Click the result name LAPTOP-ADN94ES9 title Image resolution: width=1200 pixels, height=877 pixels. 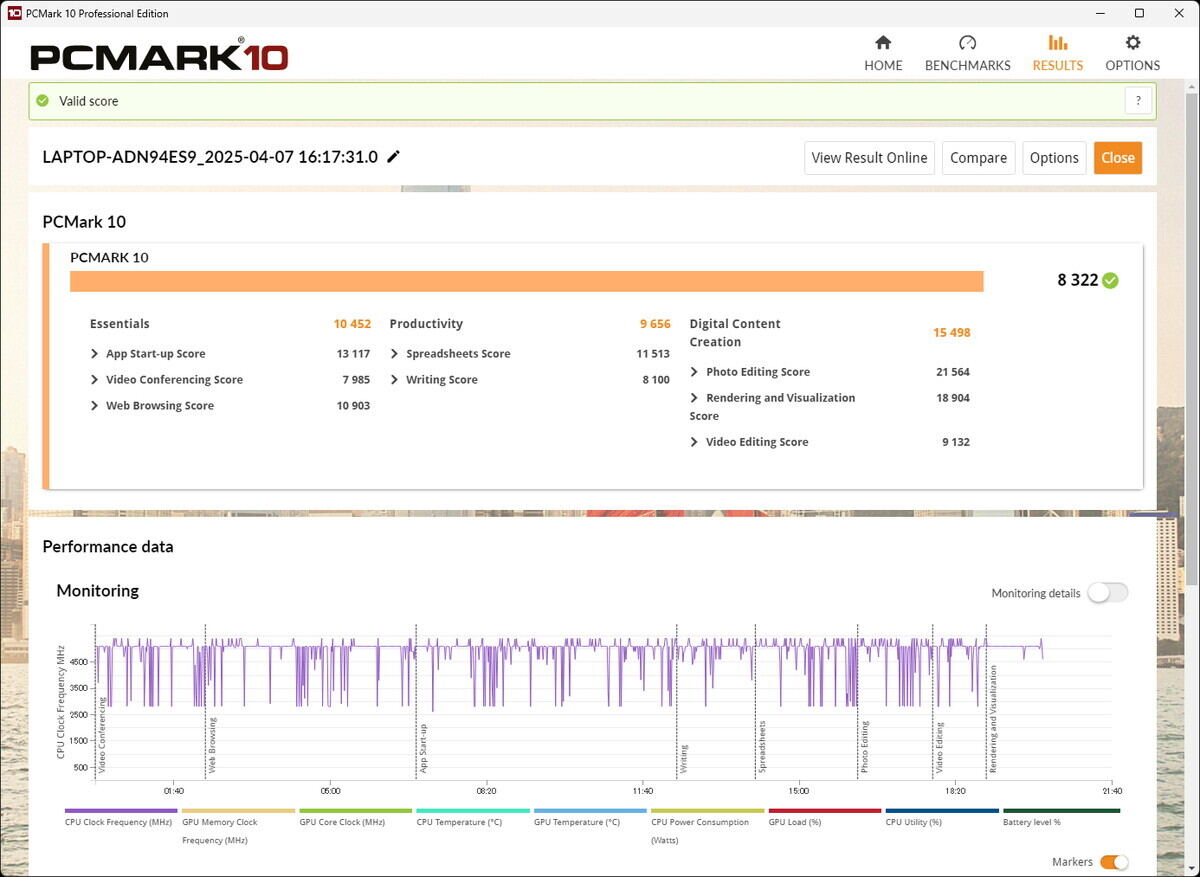[x=210, y=157]
